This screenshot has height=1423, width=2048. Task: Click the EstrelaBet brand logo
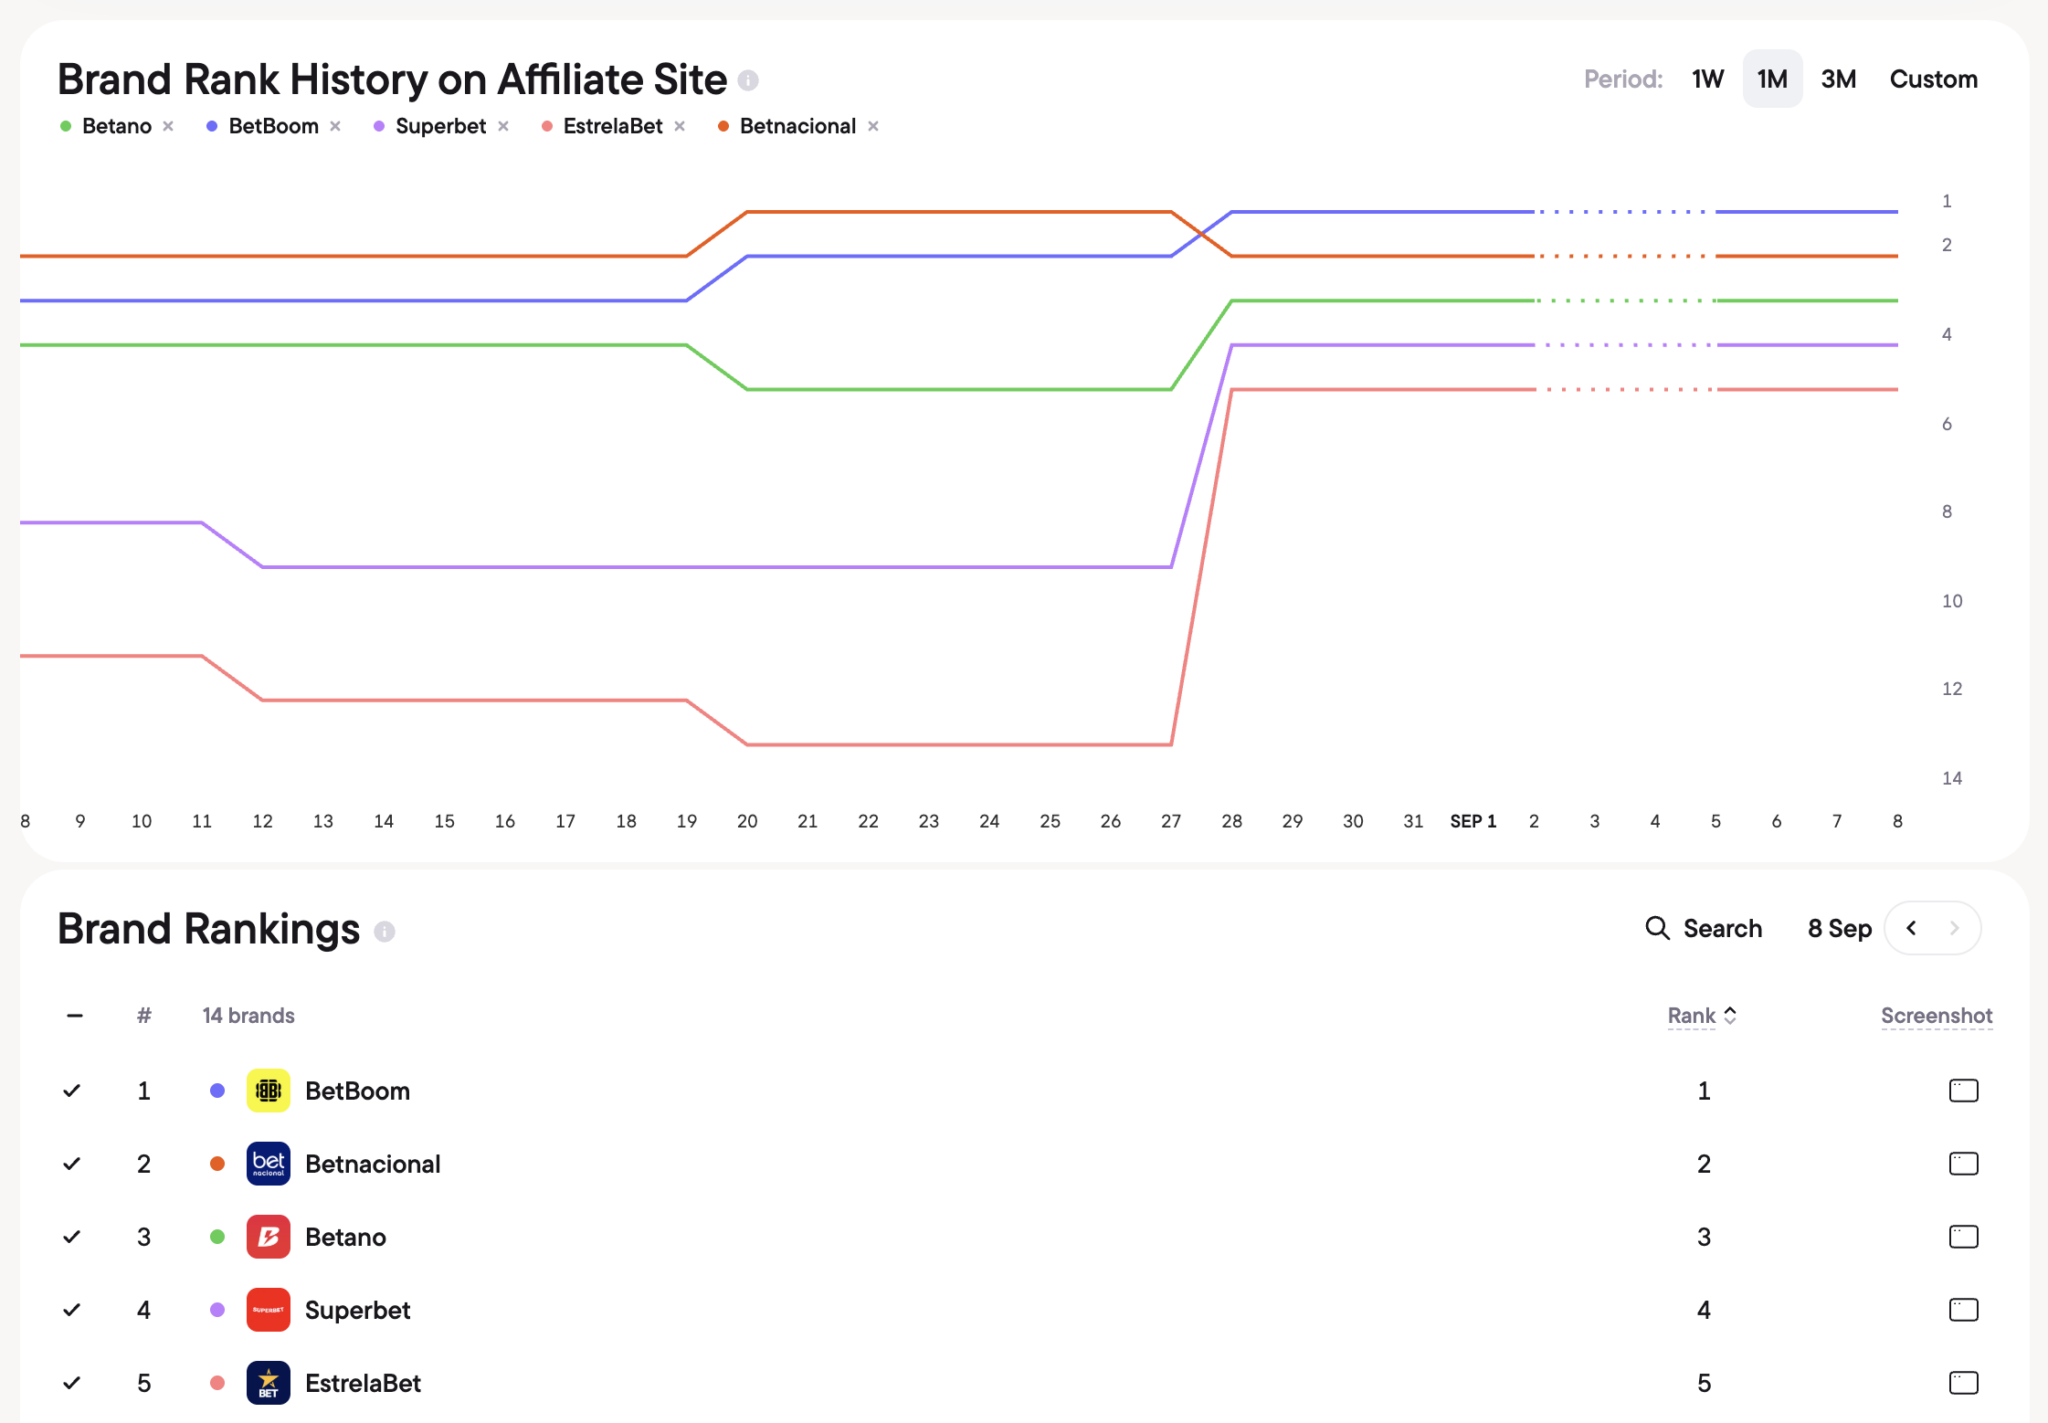pyautogui.click(x=268, y=1382)
